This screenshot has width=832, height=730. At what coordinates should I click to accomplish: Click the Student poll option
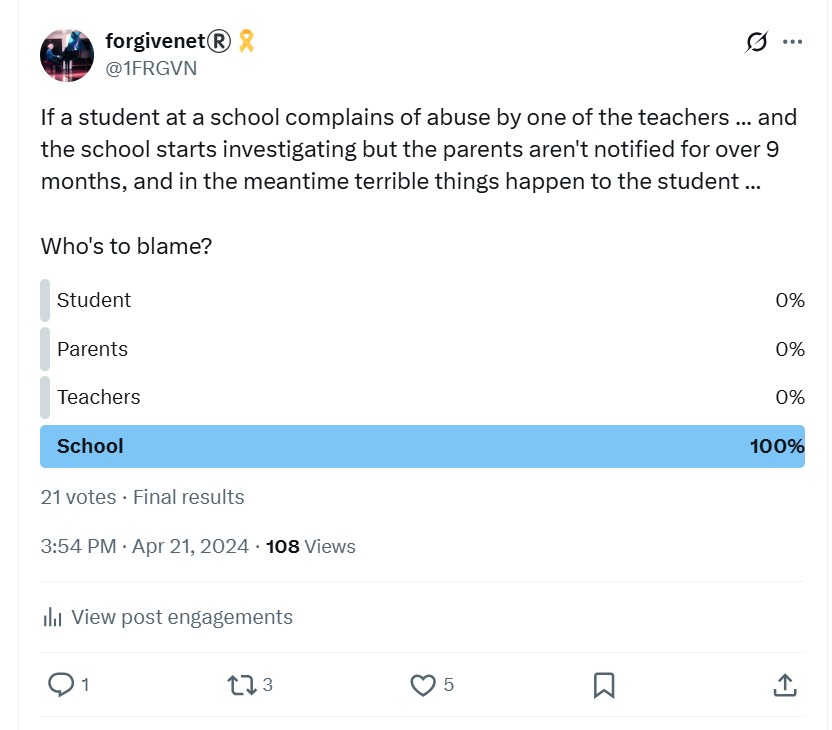422,300
